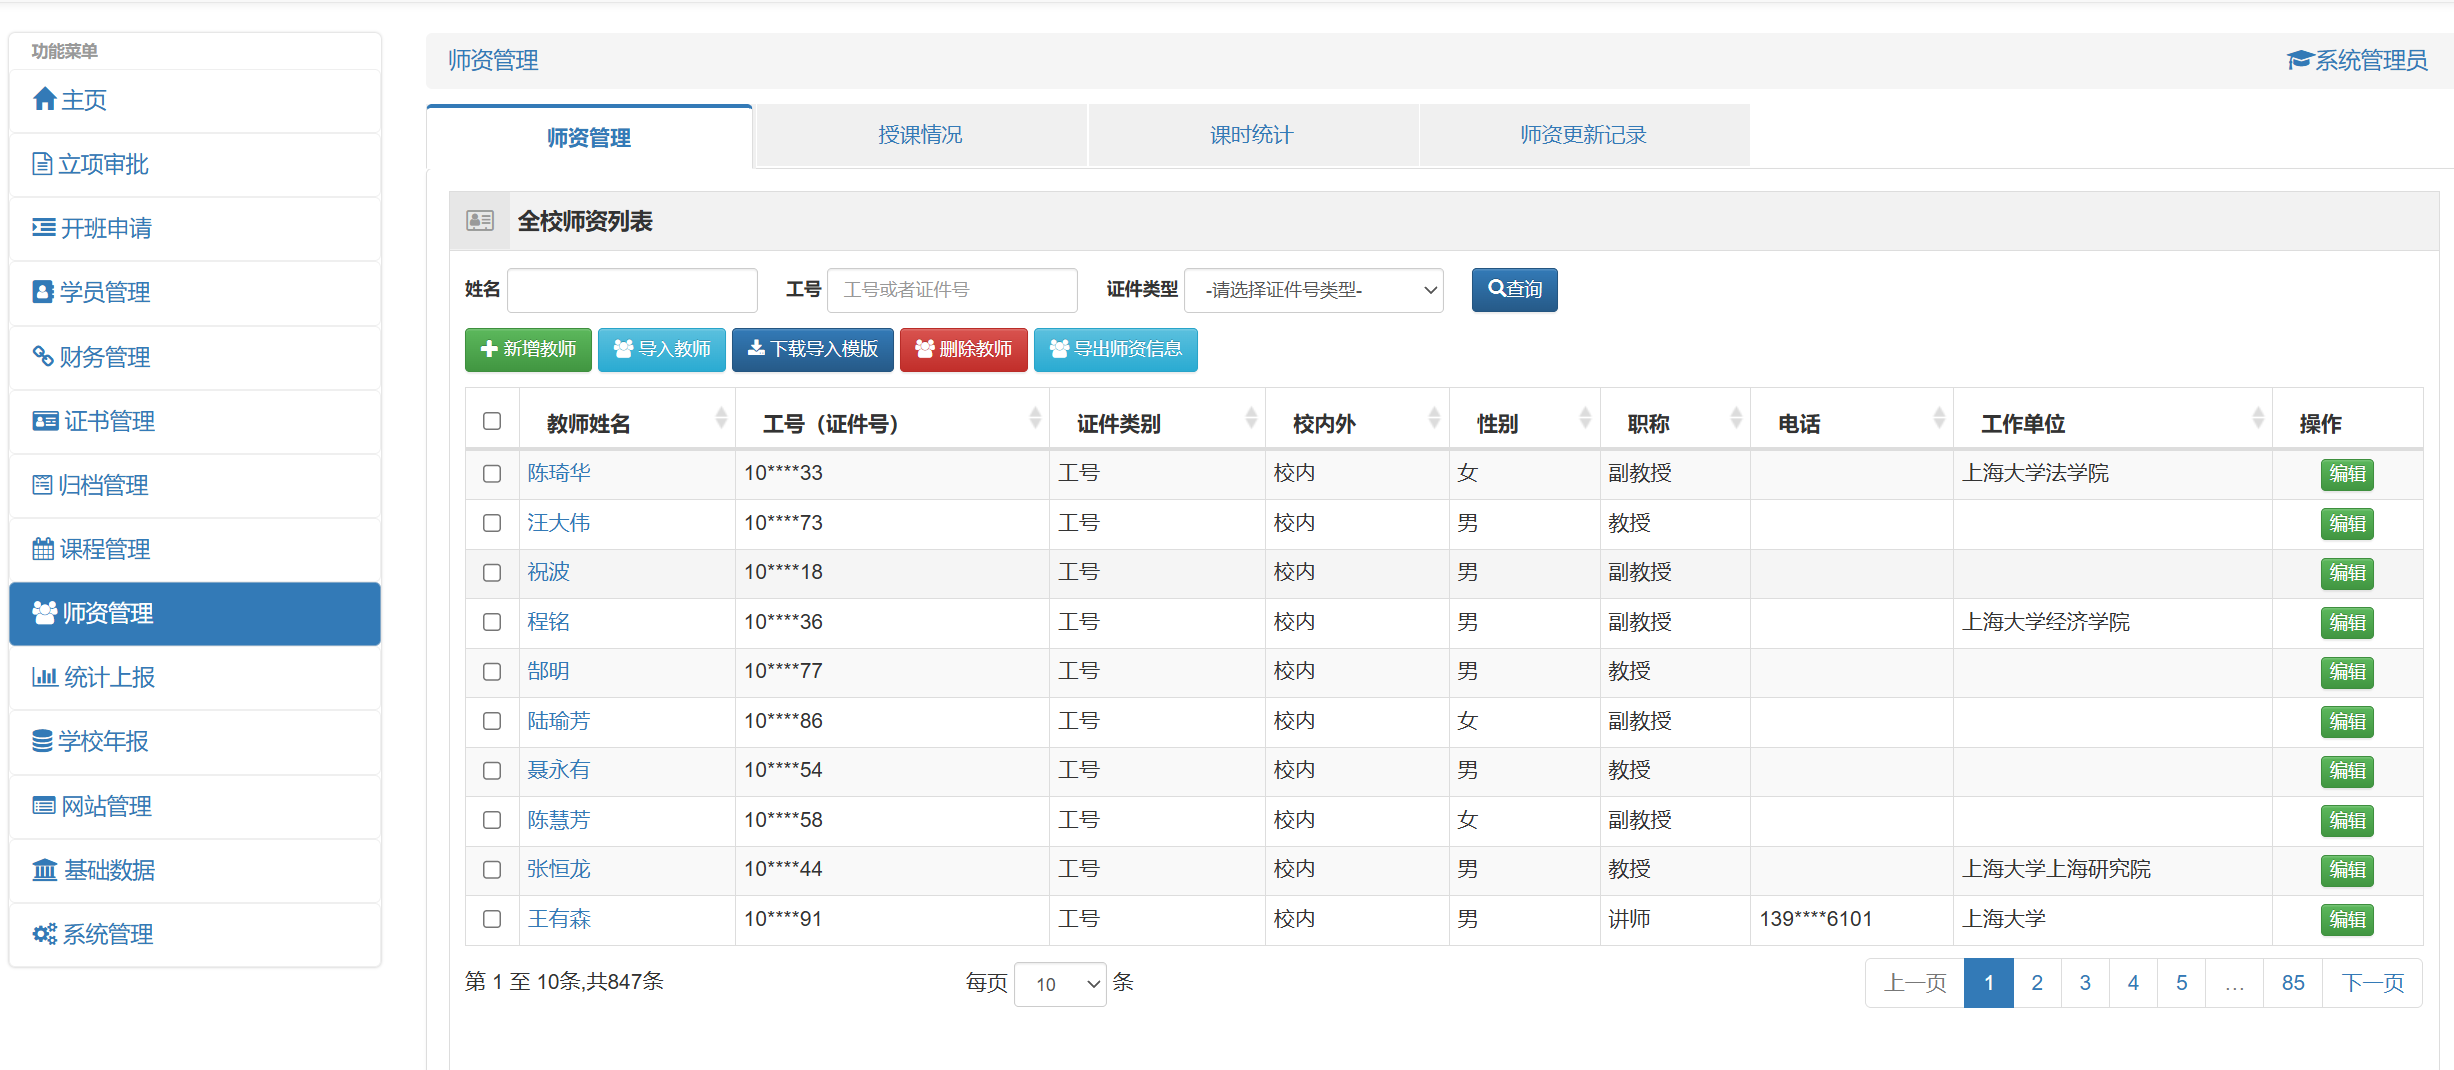Click the 系统管理员 user icon

[2299, 60]
